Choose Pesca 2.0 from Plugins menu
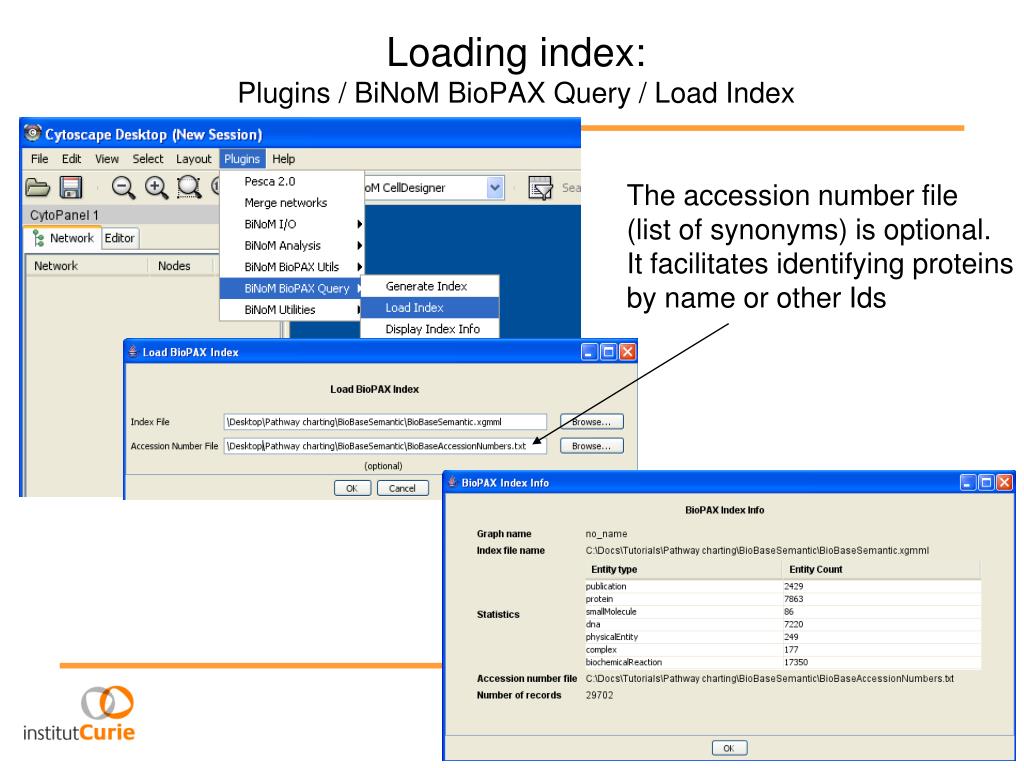1024x768 pixels. pos(291,182)
